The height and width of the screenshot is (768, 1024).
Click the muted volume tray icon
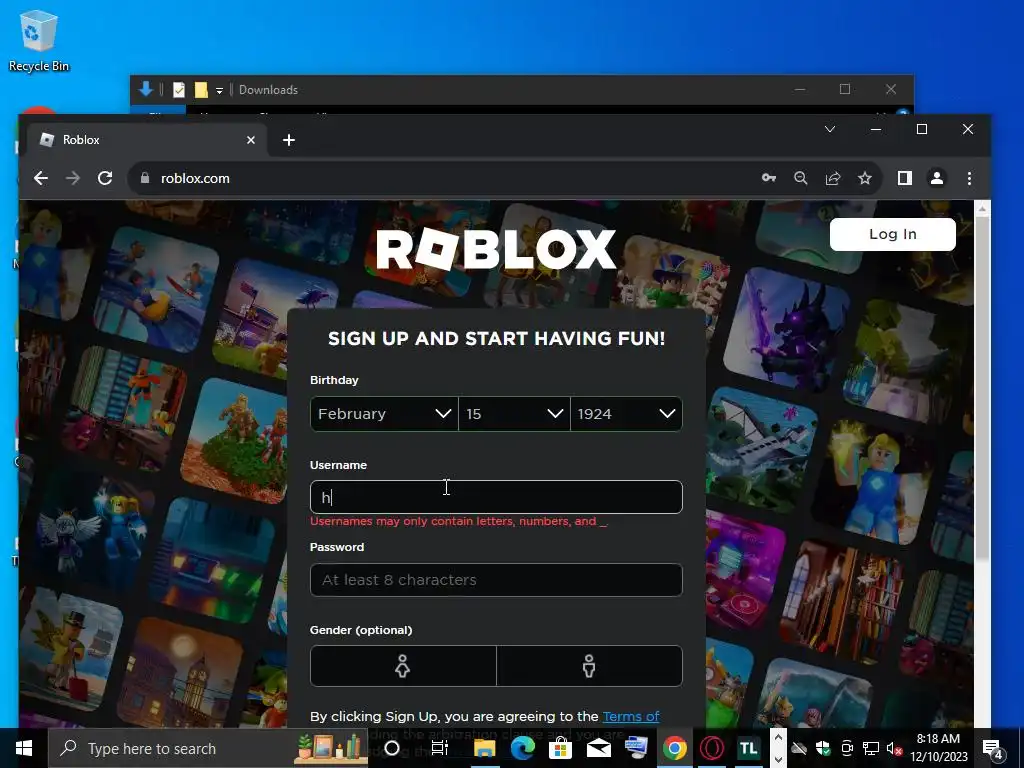pos(894,748)
